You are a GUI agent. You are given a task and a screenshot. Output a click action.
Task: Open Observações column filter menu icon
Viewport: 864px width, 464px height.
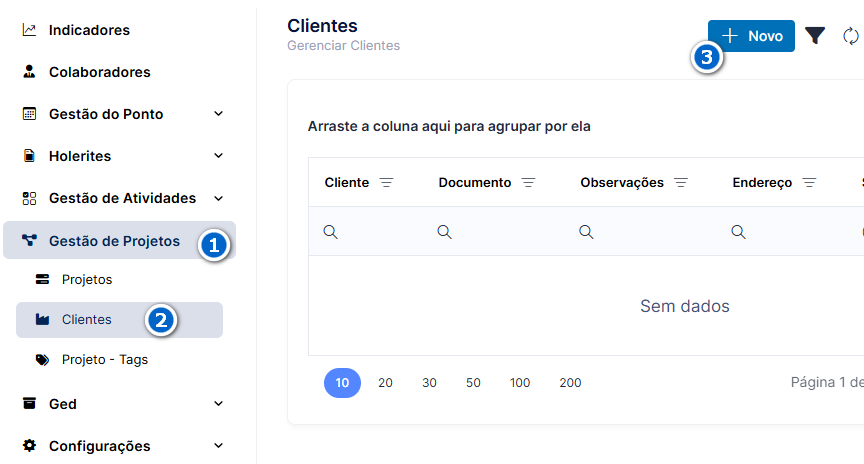tap(681, 182)
